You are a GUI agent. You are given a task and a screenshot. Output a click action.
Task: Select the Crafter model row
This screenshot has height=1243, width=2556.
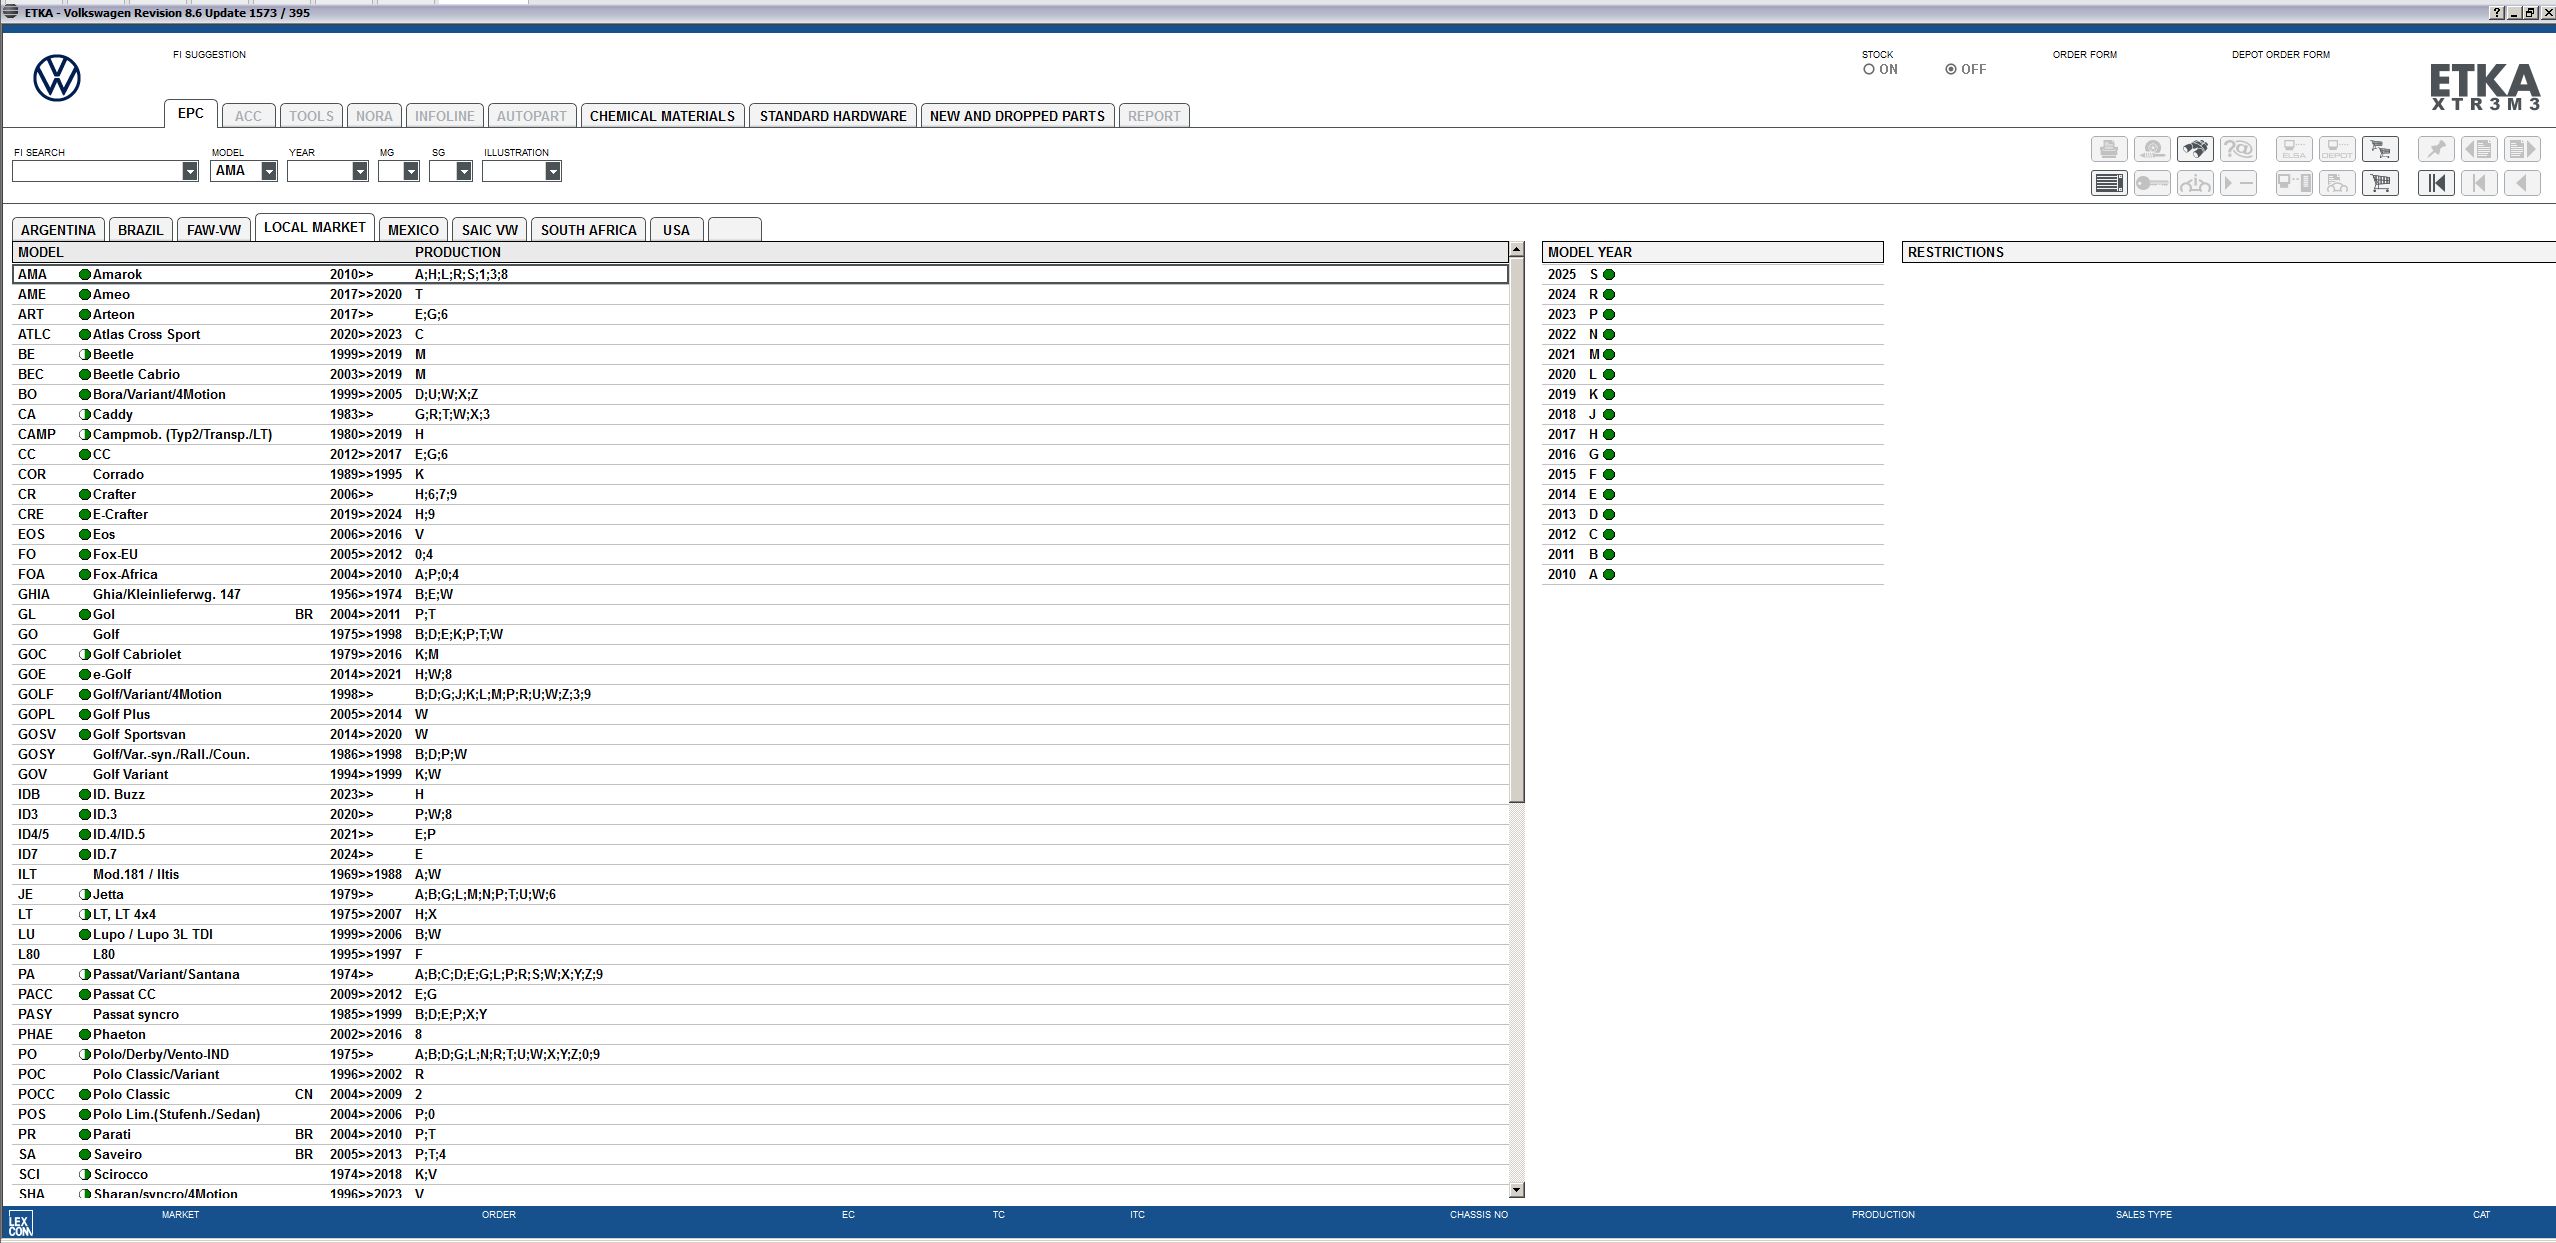[x=760, y=494]
